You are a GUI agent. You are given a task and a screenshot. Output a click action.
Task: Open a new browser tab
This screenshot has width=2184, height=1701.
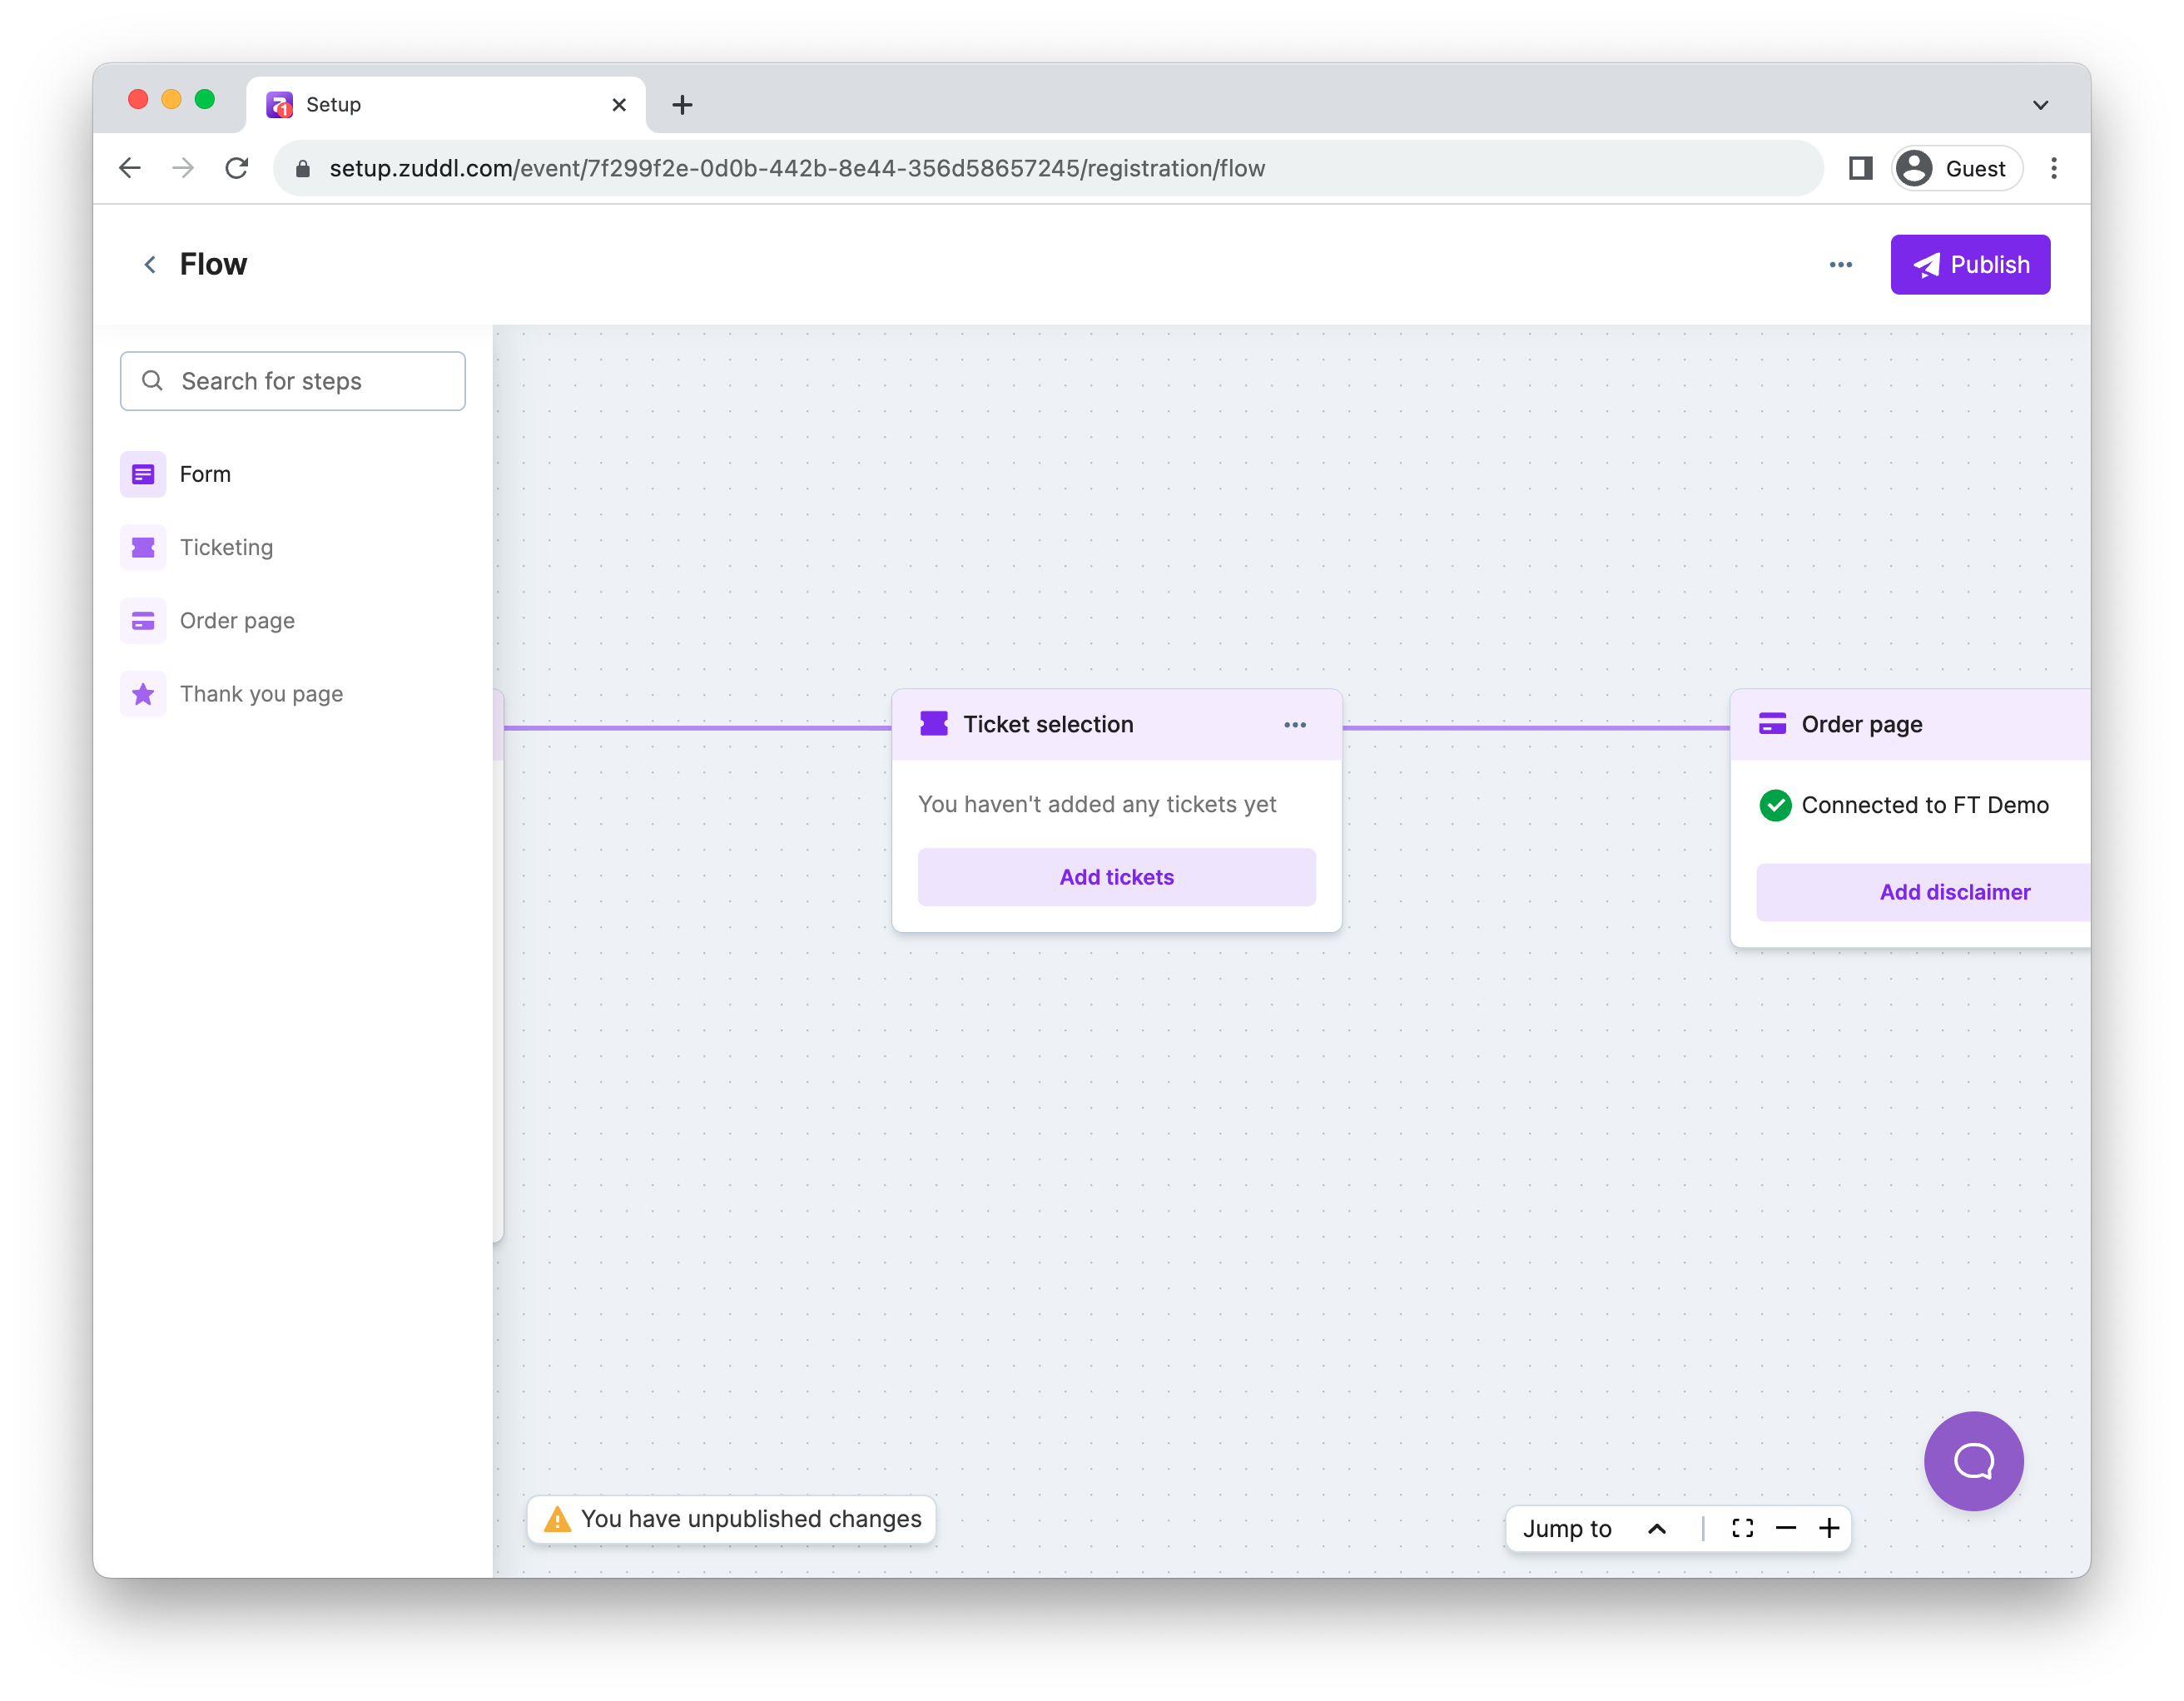[x=682, y=105]
